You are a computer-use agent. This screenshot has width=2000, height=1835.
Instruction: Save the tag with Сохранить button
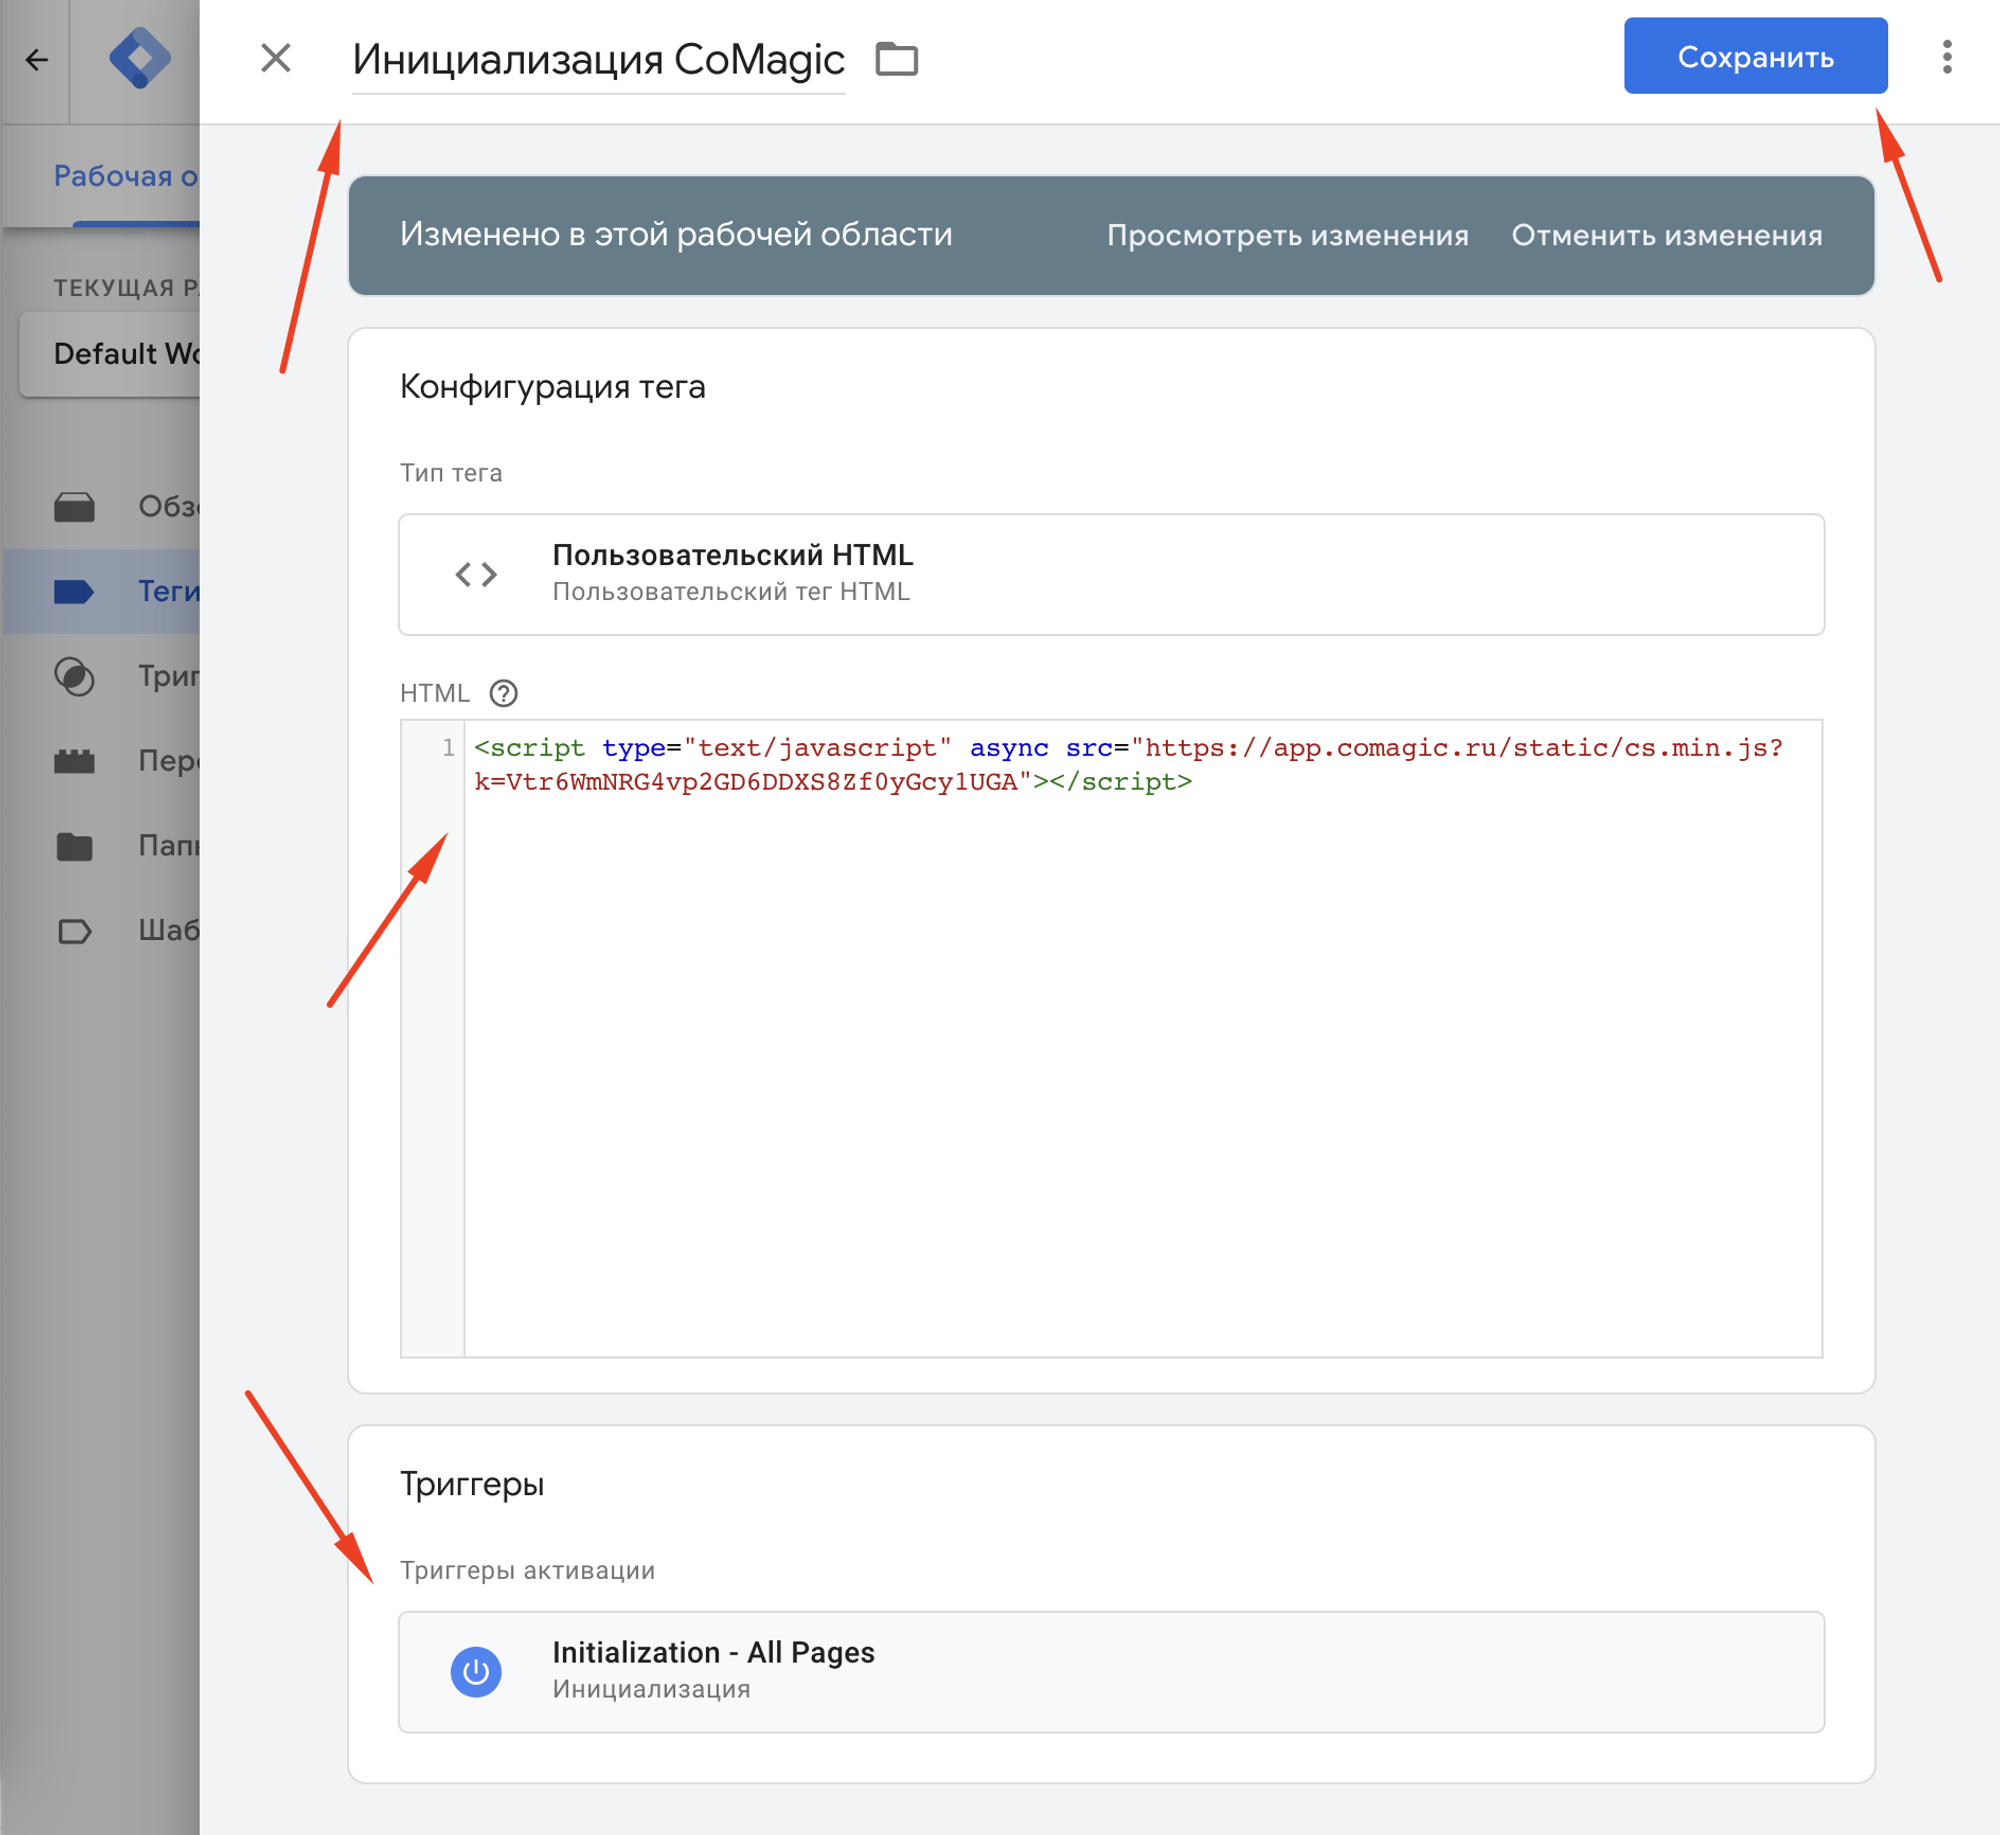[1755, 56]
